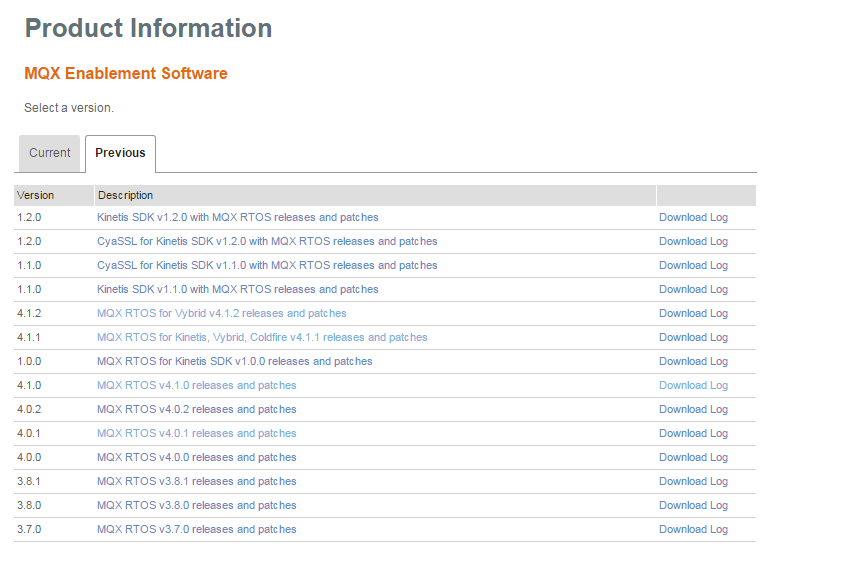853x577 pixels.
Task: Open MQX RTOS v4.0.1 releases and patches
Action: click(196, 433)
